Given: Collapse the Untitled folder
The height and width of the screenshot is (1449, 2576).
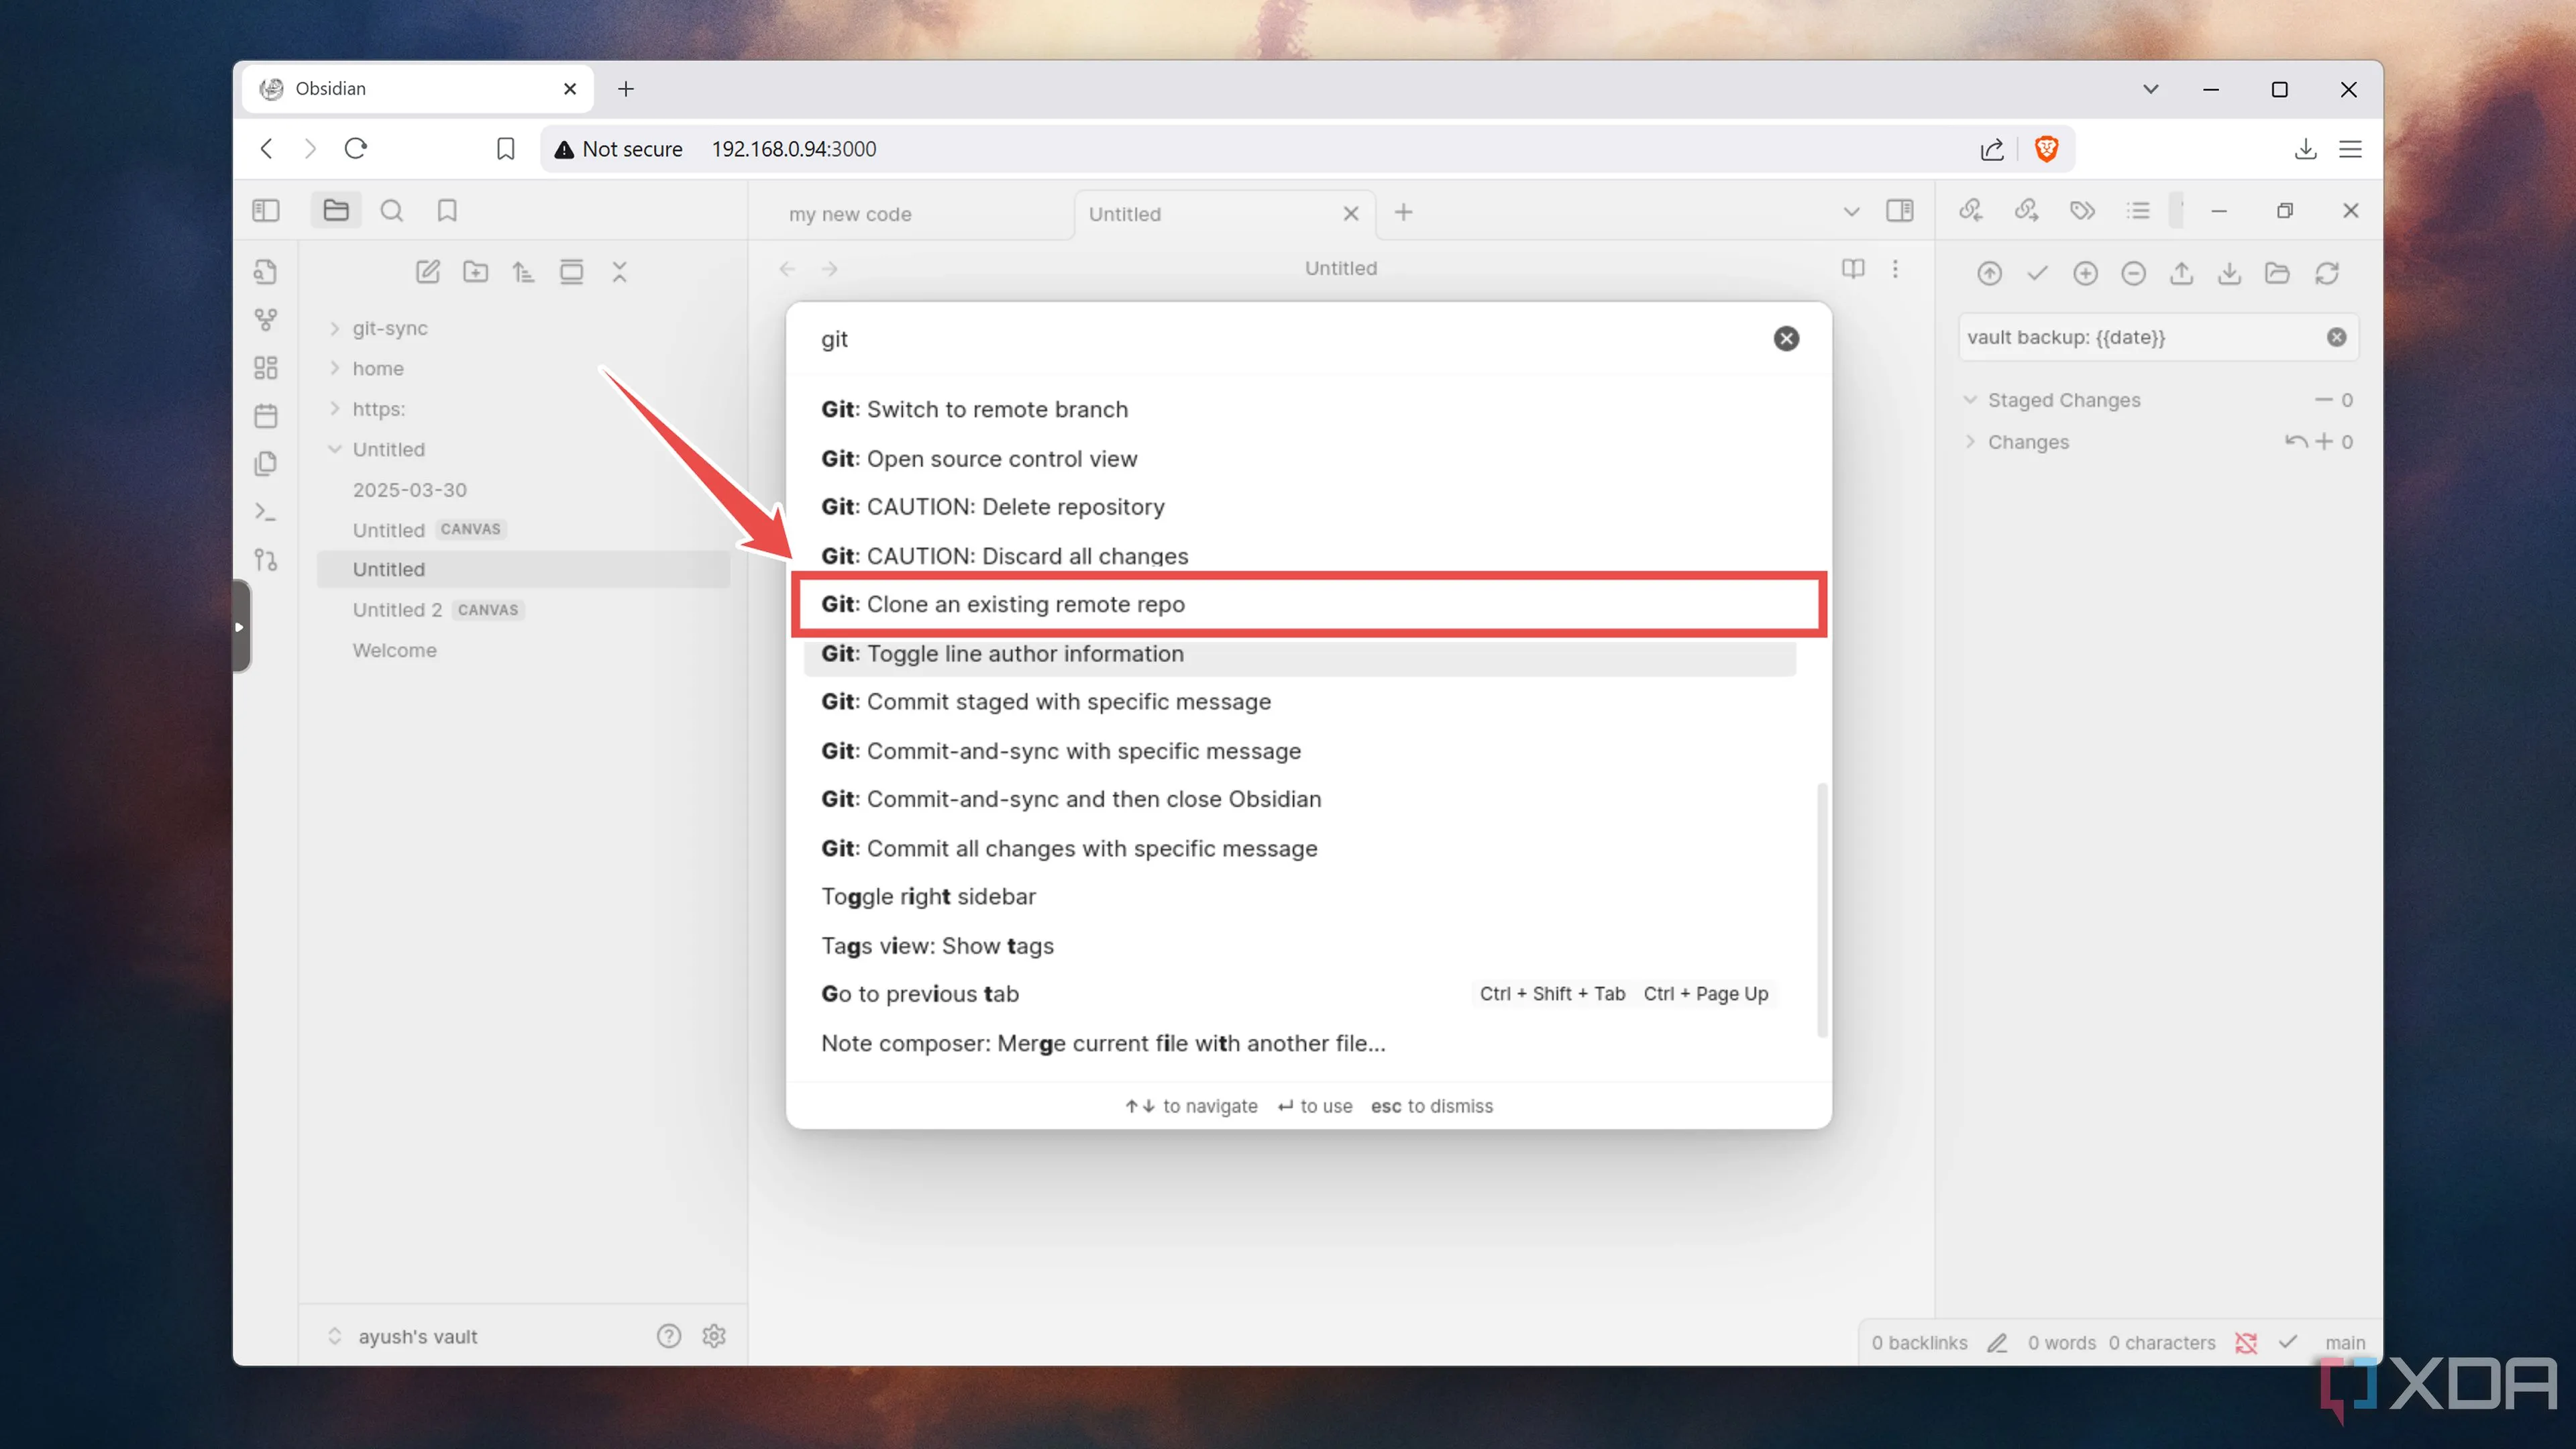Looking at the screenshot, I should point(389,450).
